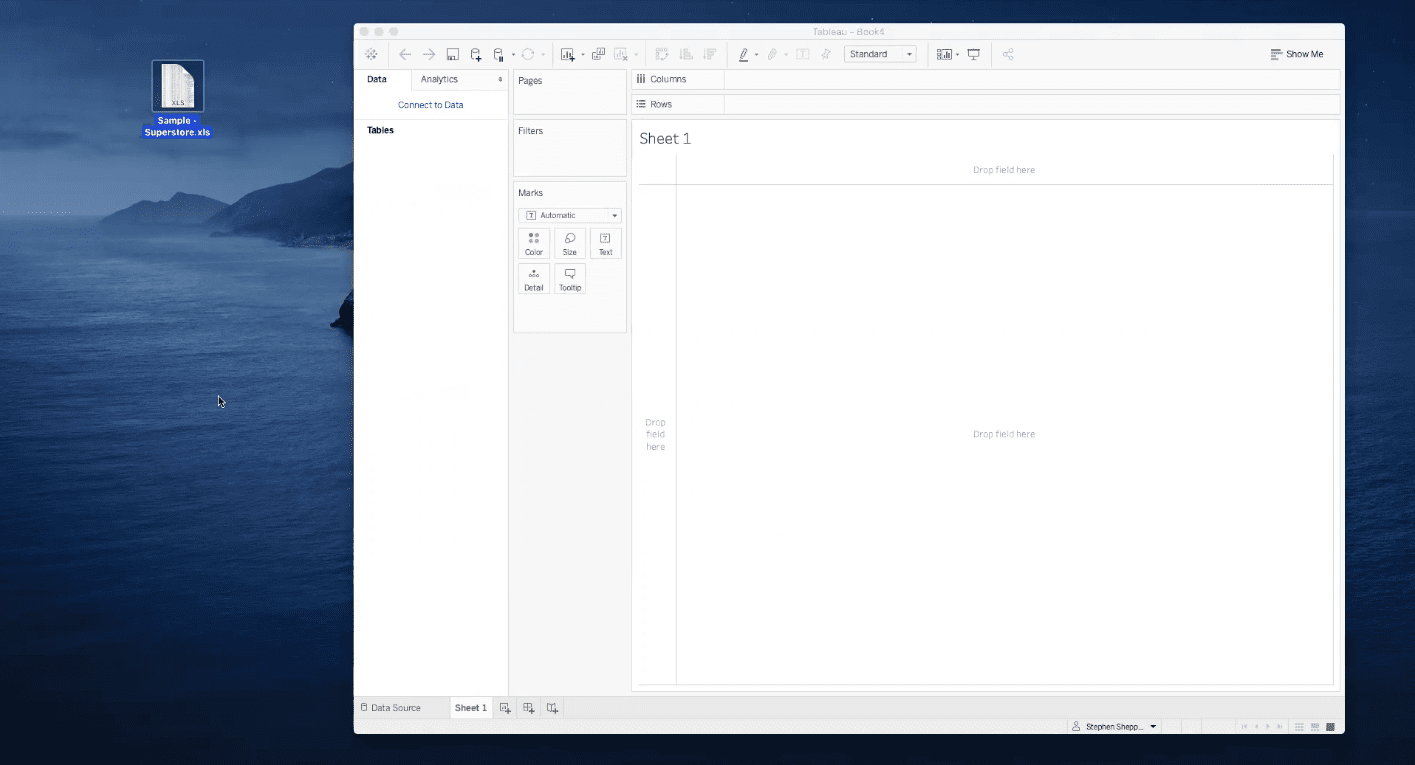Open the Automatic mark type dropdown

tap(569, 214)
